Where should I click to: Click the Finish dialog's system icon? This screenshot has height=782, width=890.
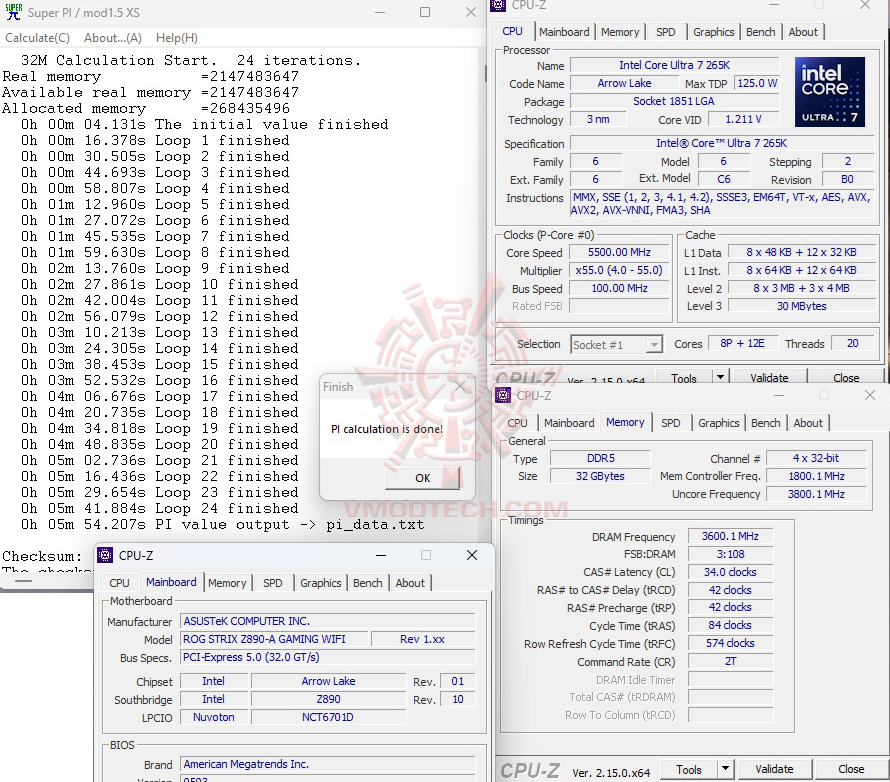[x=328, y=386]
